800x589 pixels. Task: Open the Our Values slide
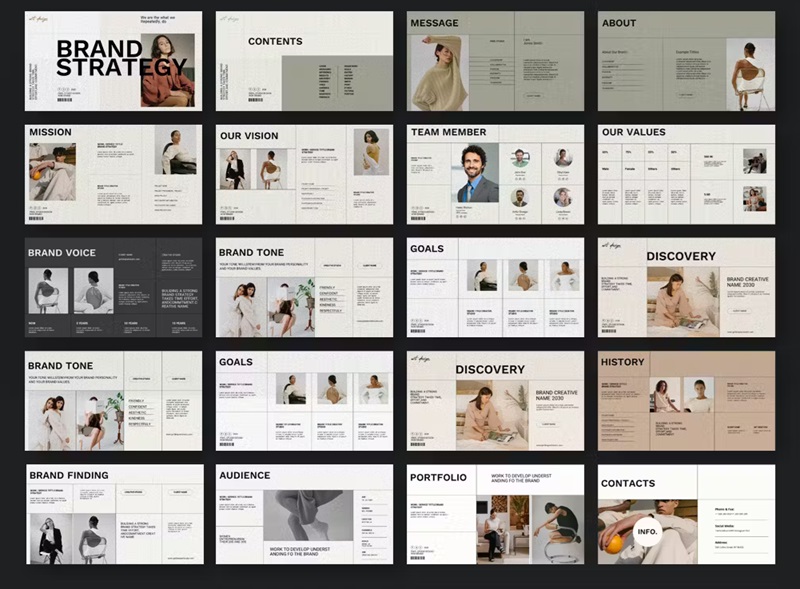click(686, 174)
